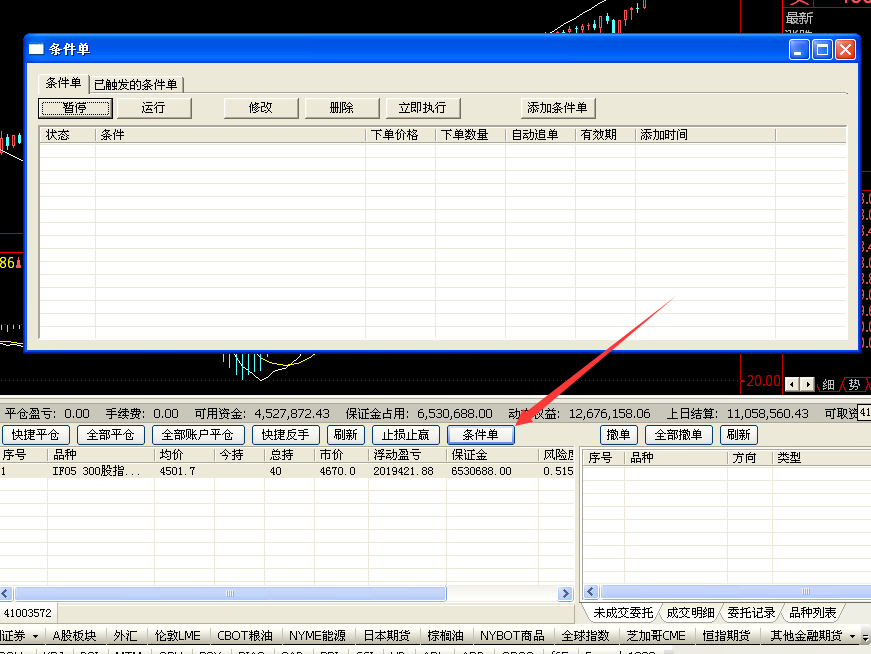Click the 条件单 window title icon

point(37,49)
